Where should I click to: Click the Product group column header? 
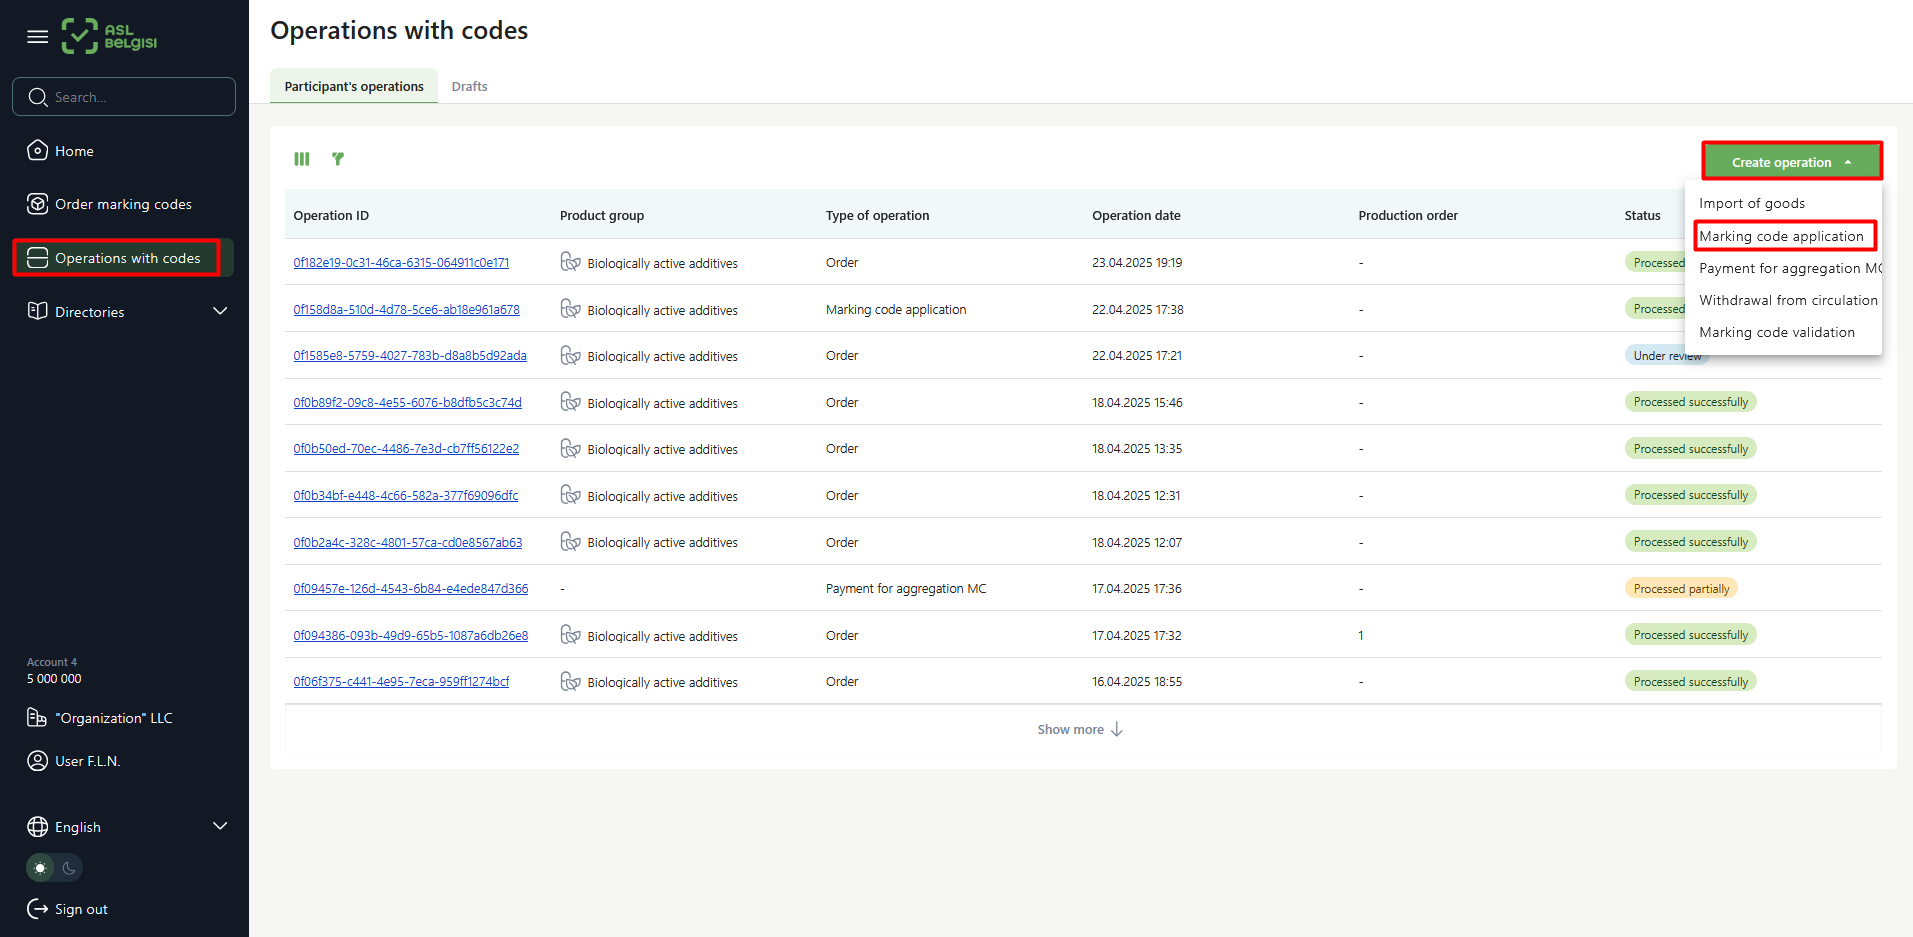click(602, 215)
